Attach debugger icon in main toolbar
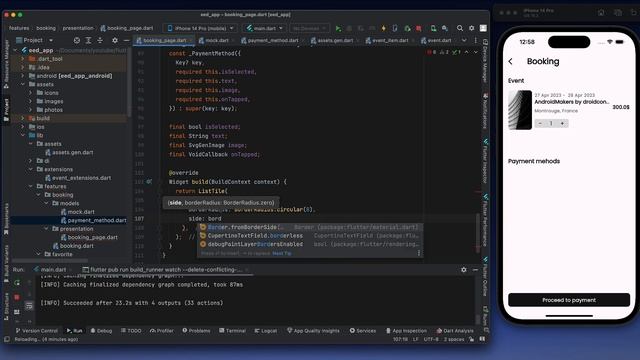 coord(407,28)
